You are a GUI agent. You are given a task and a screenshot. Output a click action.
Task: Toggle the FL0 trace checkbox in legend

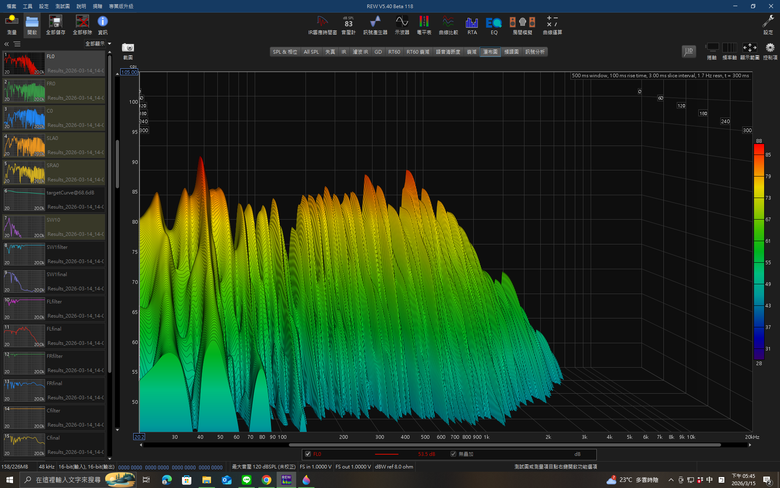[306, 454]
